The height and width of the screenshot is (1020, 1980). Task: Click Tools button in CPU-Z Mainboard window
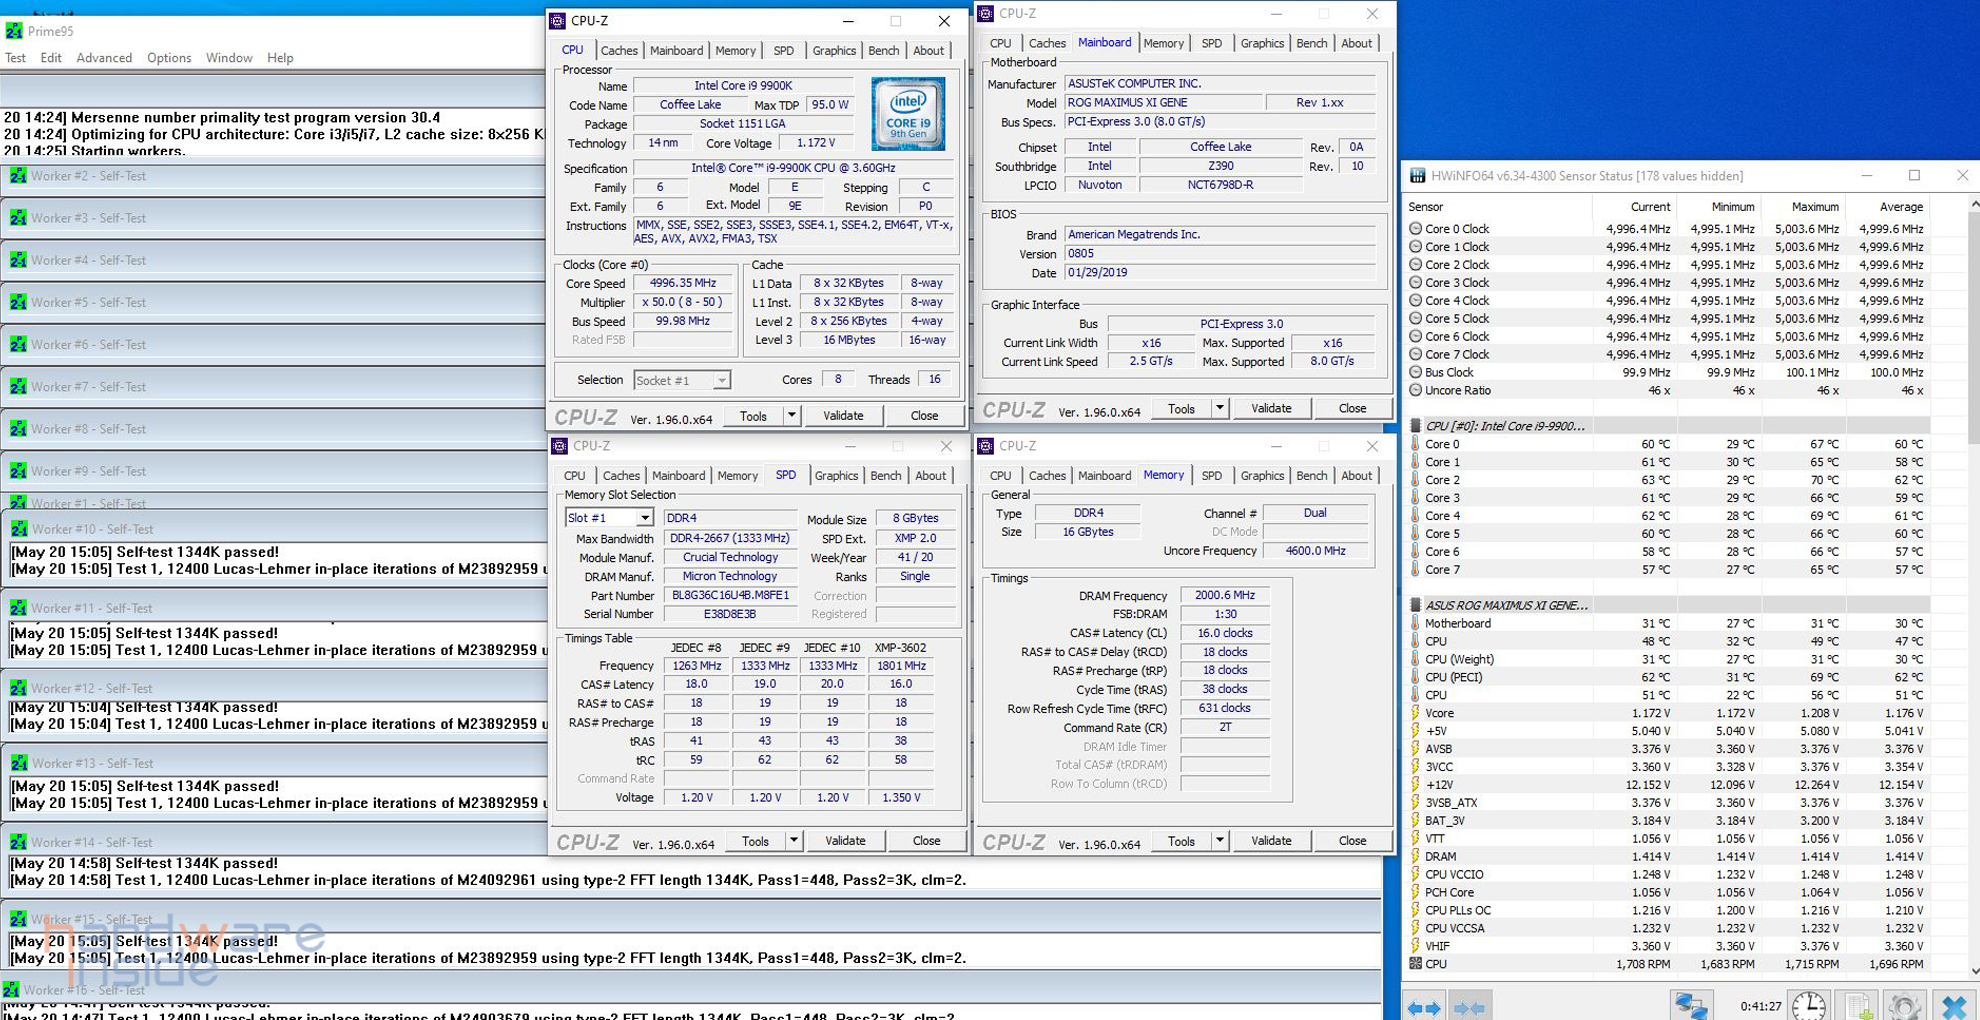tap(1181, 408)
